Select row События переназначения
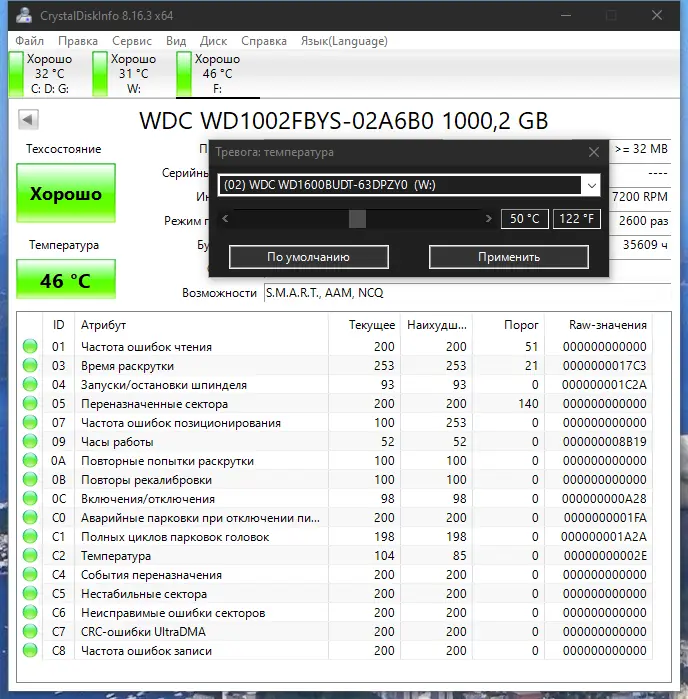 335,575
